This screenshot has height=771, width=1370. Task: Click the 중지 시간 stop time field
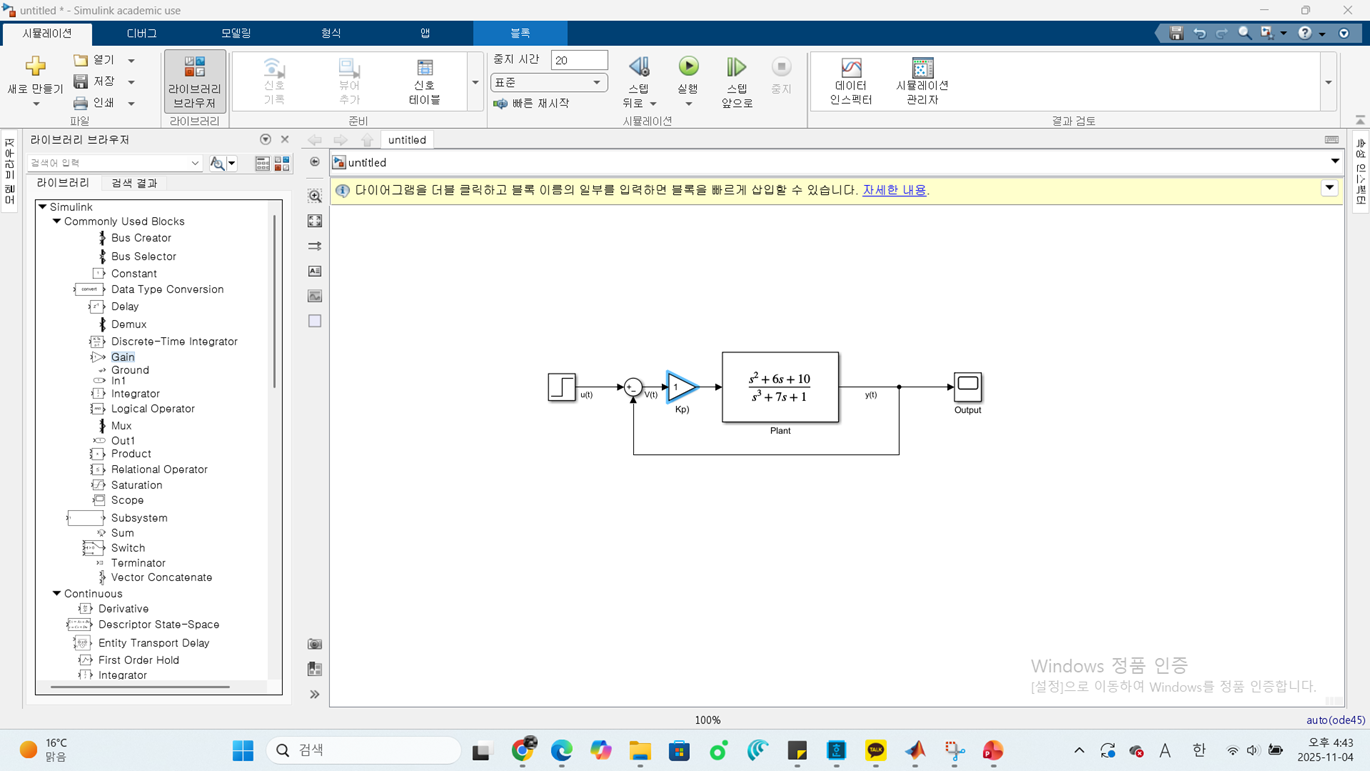[x=579, y=60]
